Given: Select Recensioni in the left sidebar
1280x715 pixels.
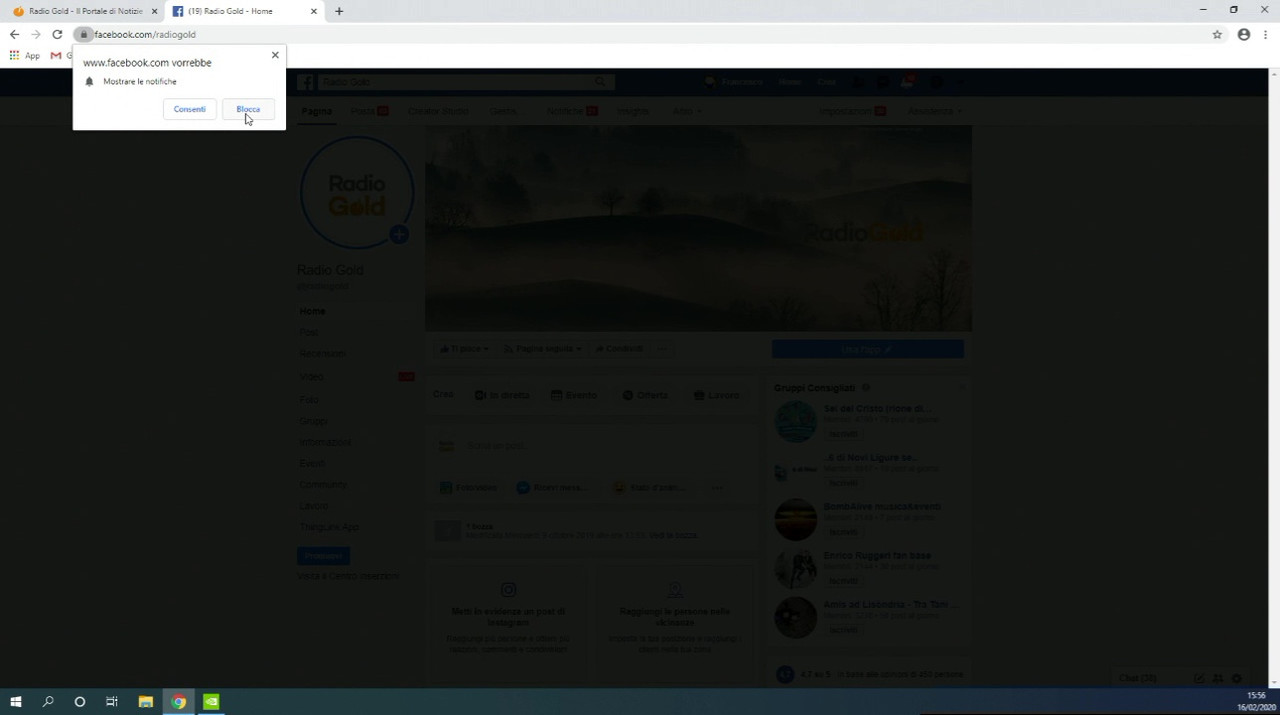Looking at the screenshot, I should [x=322, y=354].
